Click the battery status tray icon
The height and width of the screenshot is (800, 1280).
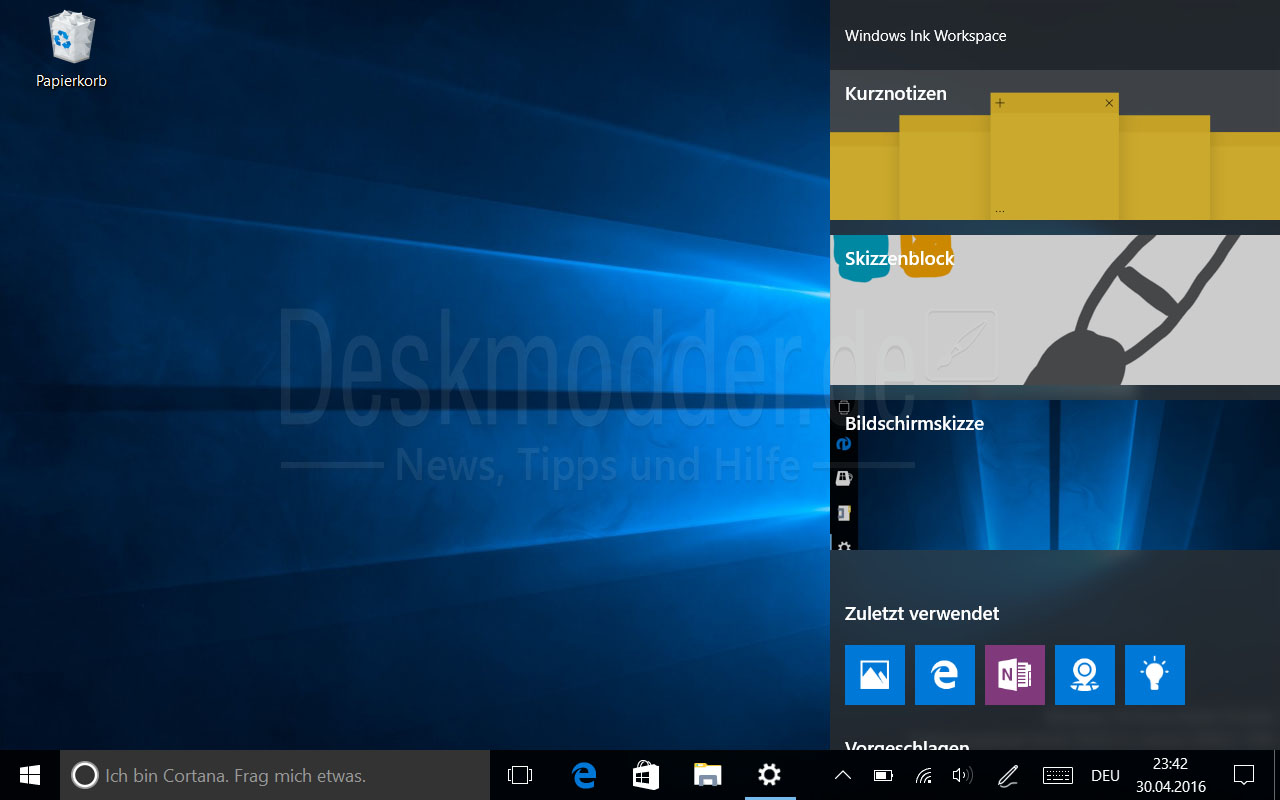pos(883,775)
